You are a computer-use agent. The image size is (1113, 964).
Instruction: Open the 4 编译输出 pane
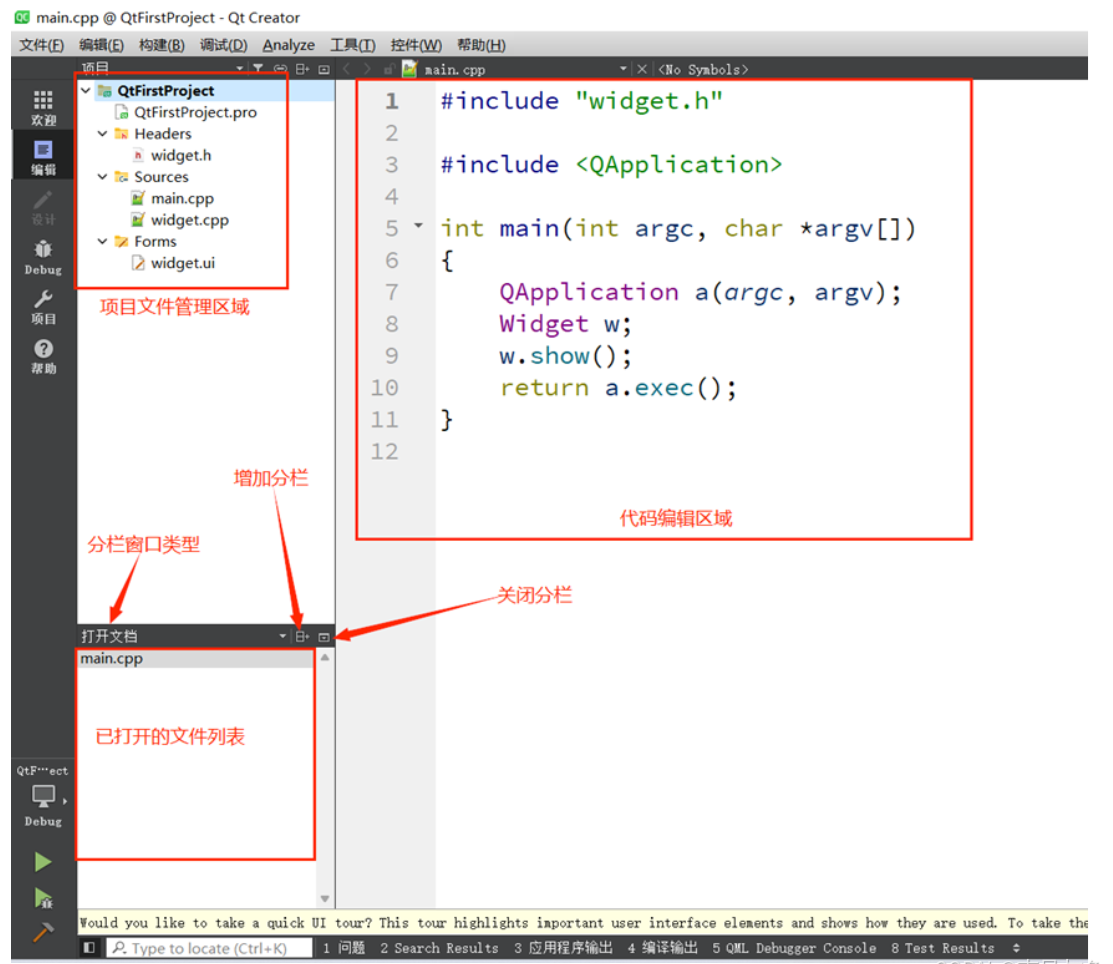click(x=662, y=948)
